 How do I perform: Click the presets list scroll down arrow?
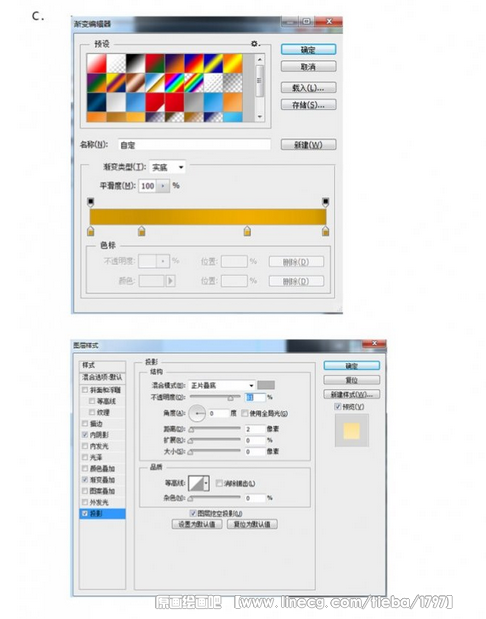click(260, 116)
